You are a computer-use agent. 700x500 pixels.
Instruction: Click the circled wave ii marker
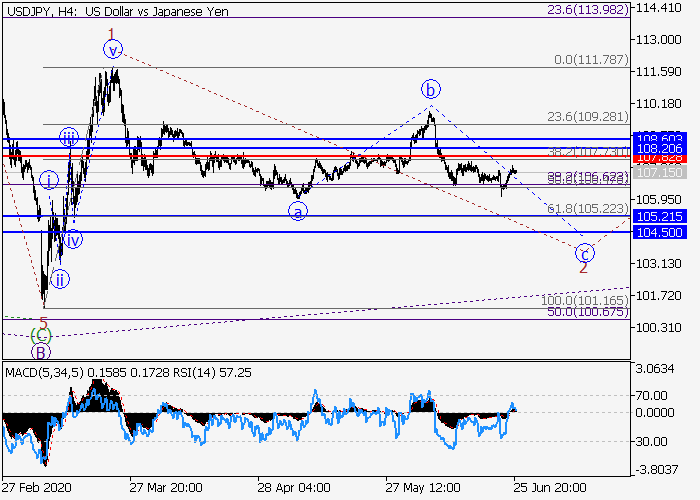pyautogui.click(x=60, y=277)
